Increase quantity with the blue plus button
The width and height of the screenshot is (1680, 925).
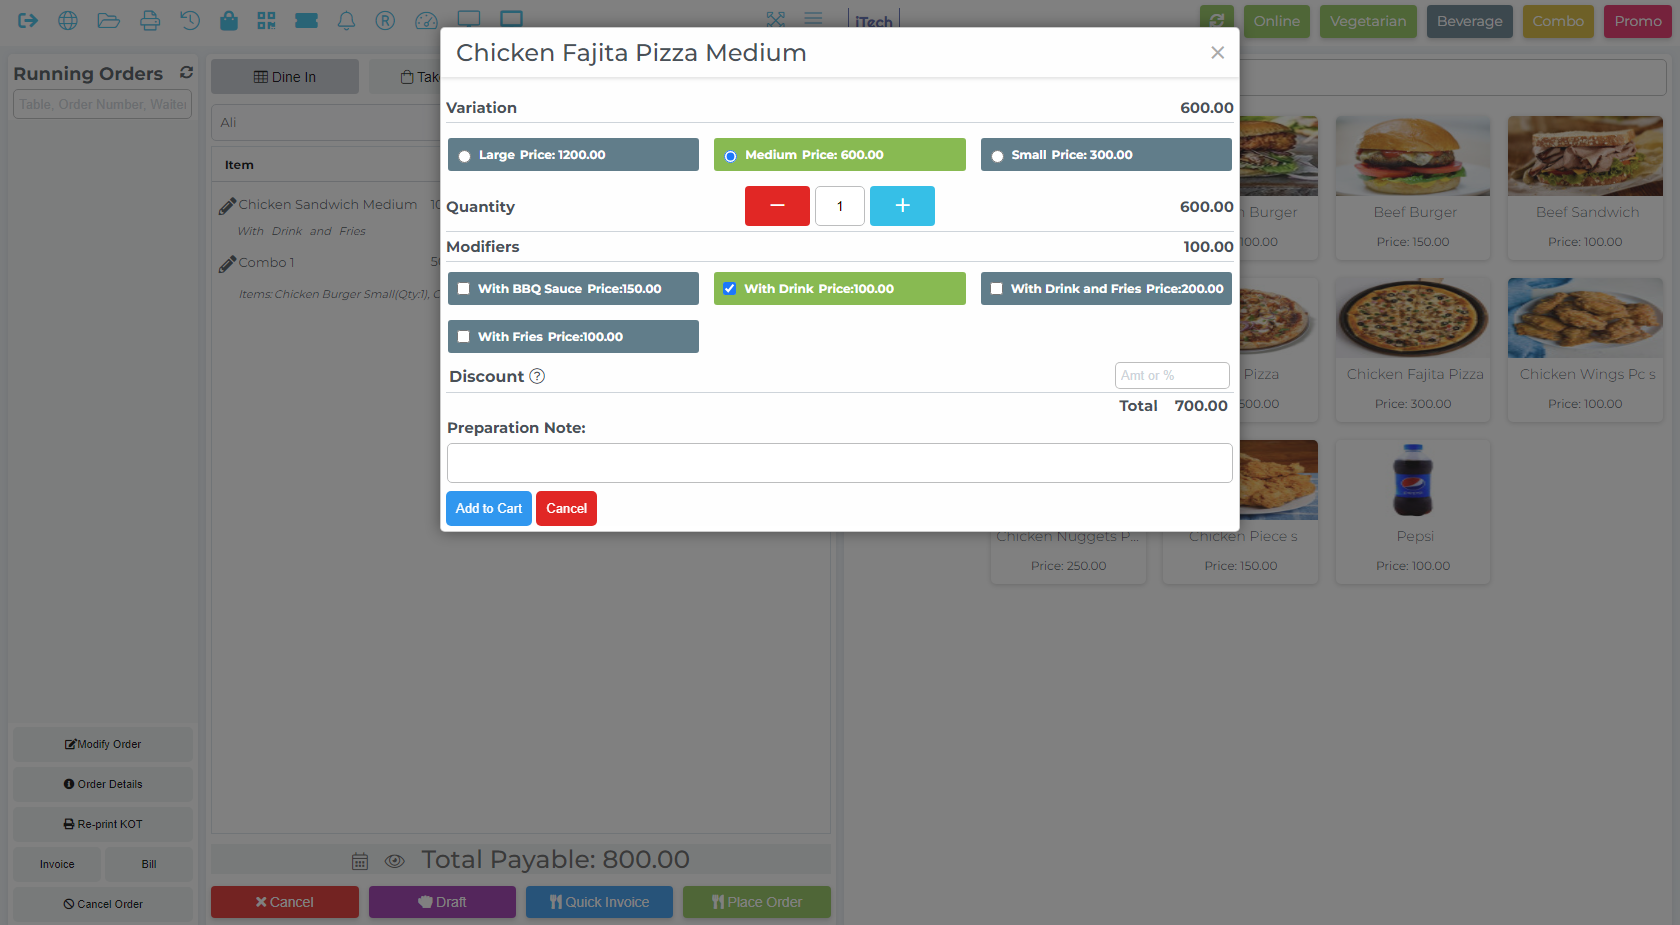tap(902, 206)
